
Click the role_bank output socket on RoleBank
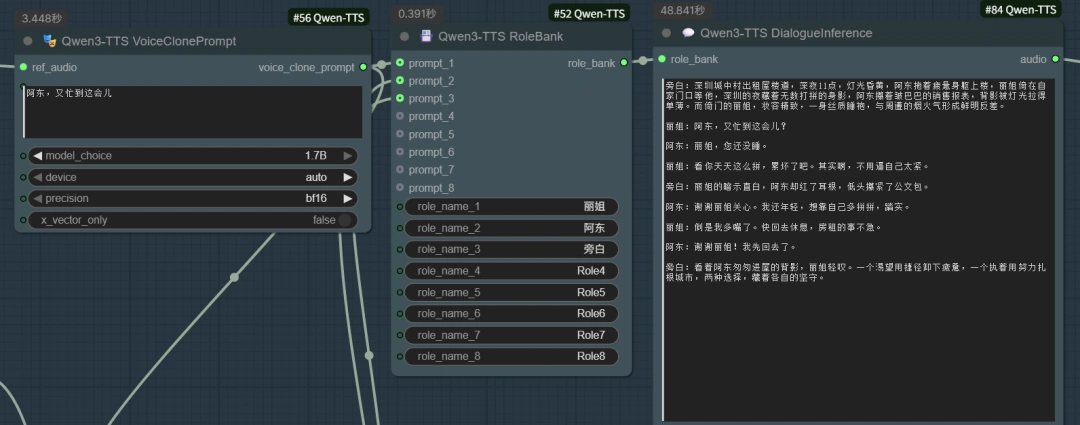(624, 63)
